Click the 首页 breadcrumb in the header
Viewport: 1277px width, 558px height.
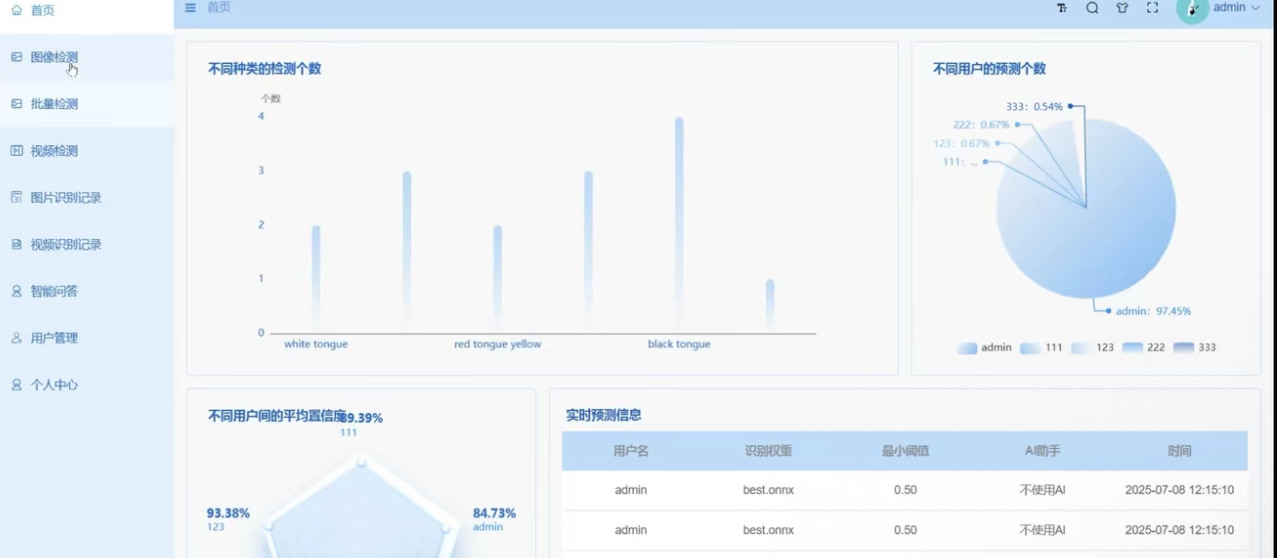[219, 8]
